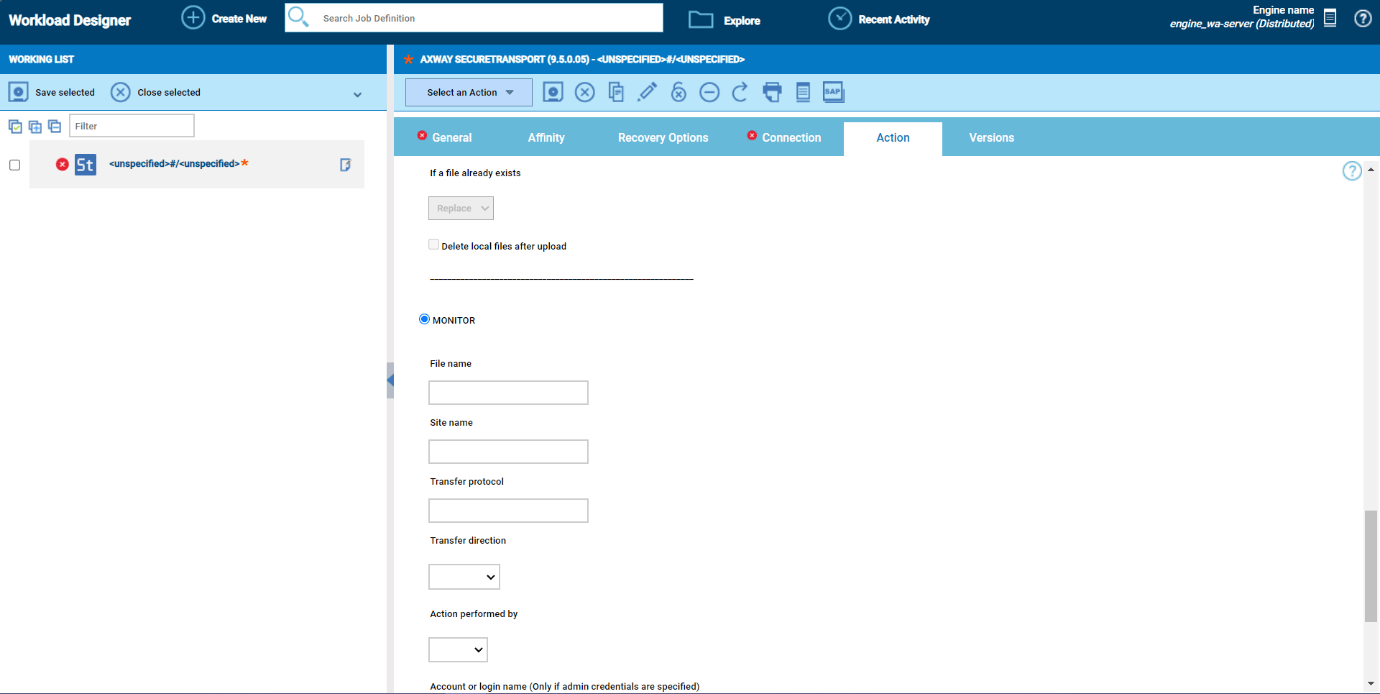
Task: Click the Create New button
Action: (224, 17)
